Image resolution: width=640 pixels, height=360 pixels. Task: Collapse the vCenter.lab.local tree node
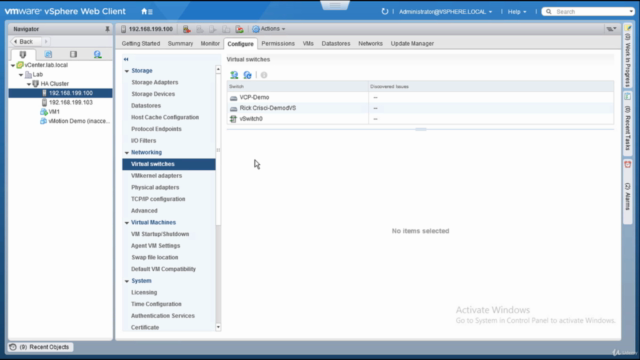point(13,65)
